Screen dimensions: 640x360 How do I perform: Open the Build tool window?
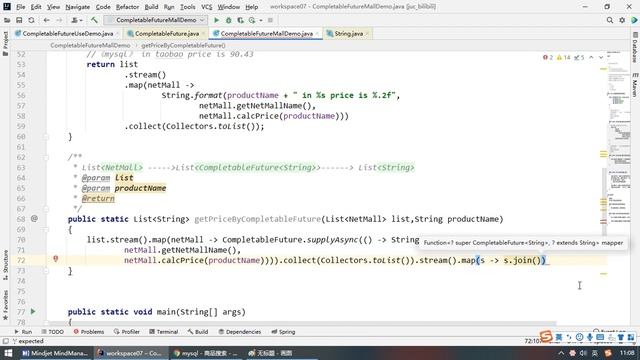click(x=198, y=332)
